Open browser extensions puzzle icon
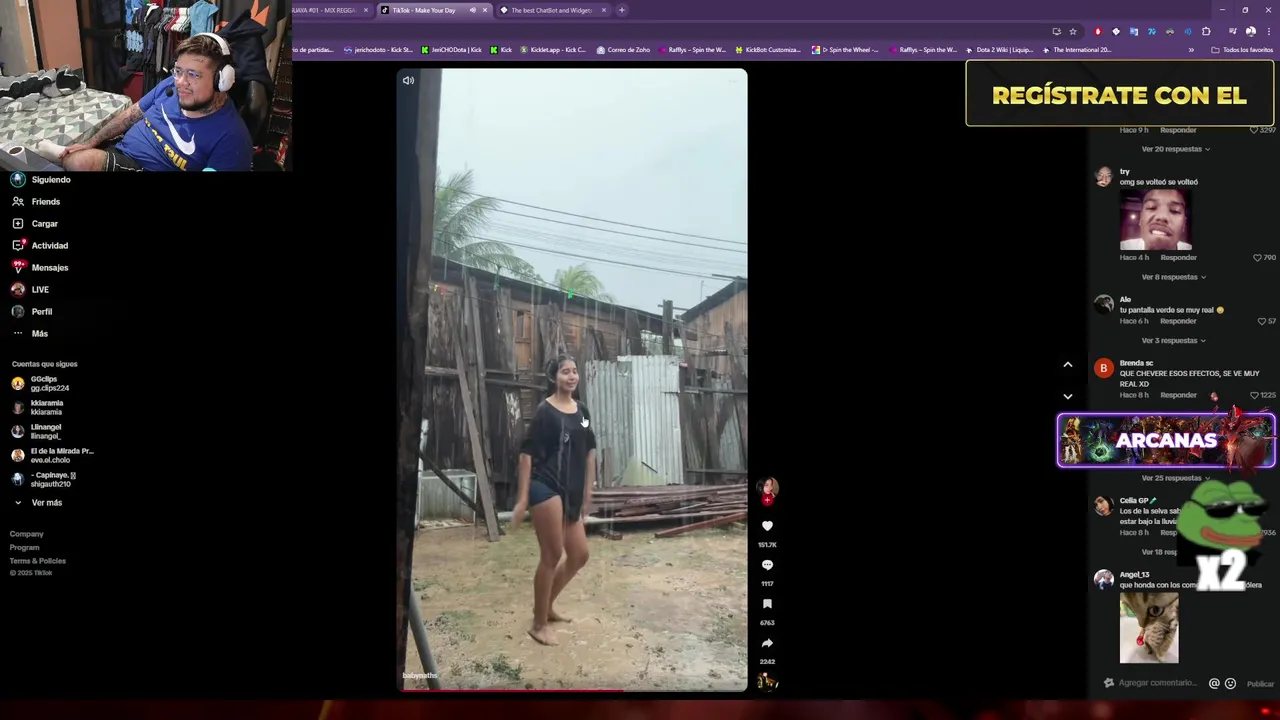The width and height of the screenshot is (1280, 720). click(1206, 31)
